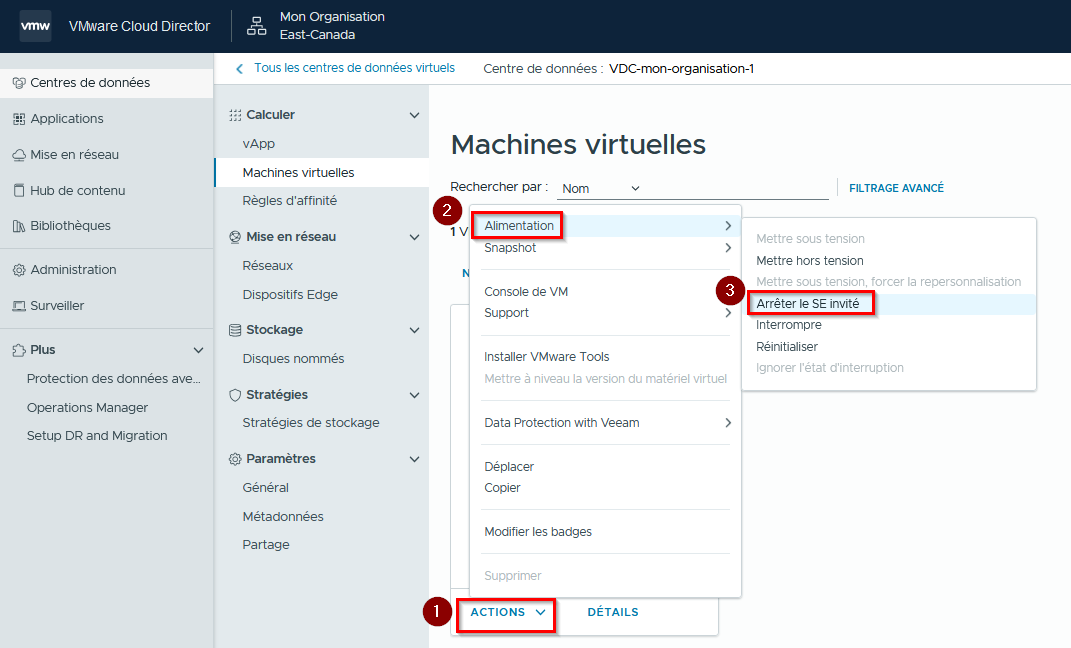
Task: Click VDC-mon-organisation-1 datacenter name
Action: pyautogui.click(x=682, y=69)
